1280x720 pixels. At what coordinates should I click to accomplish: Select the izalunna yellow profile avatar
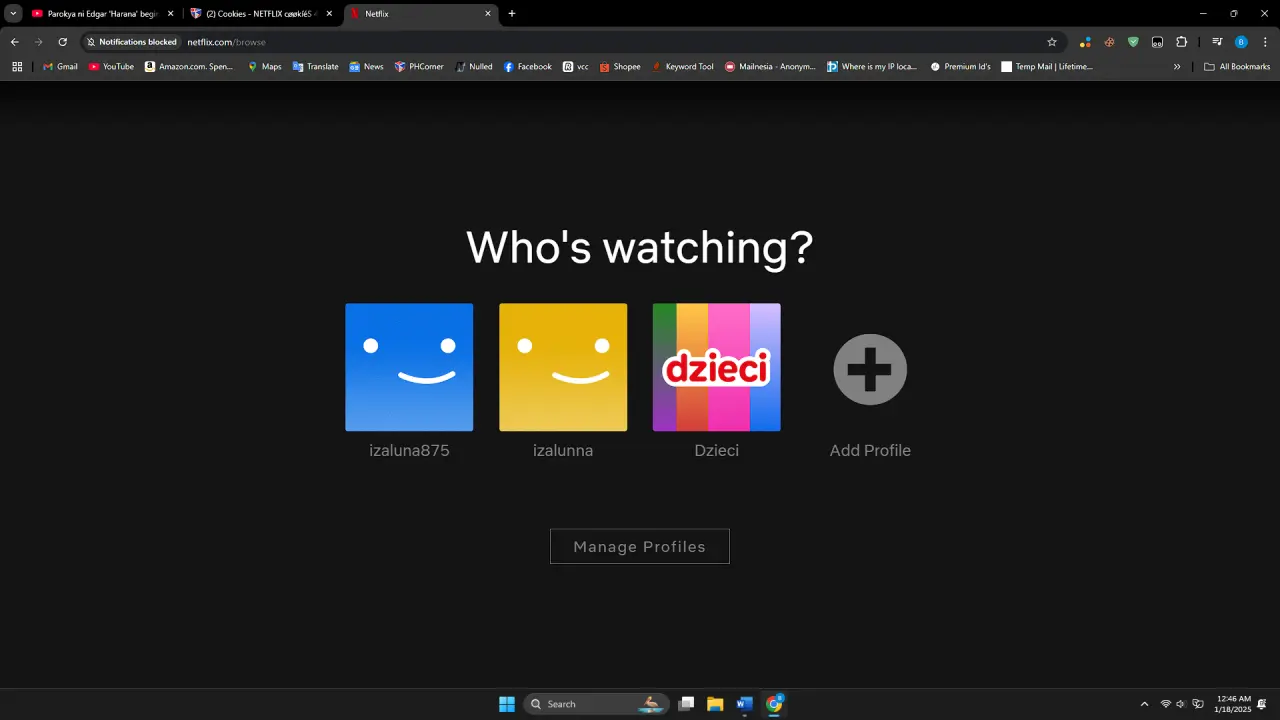563,367
